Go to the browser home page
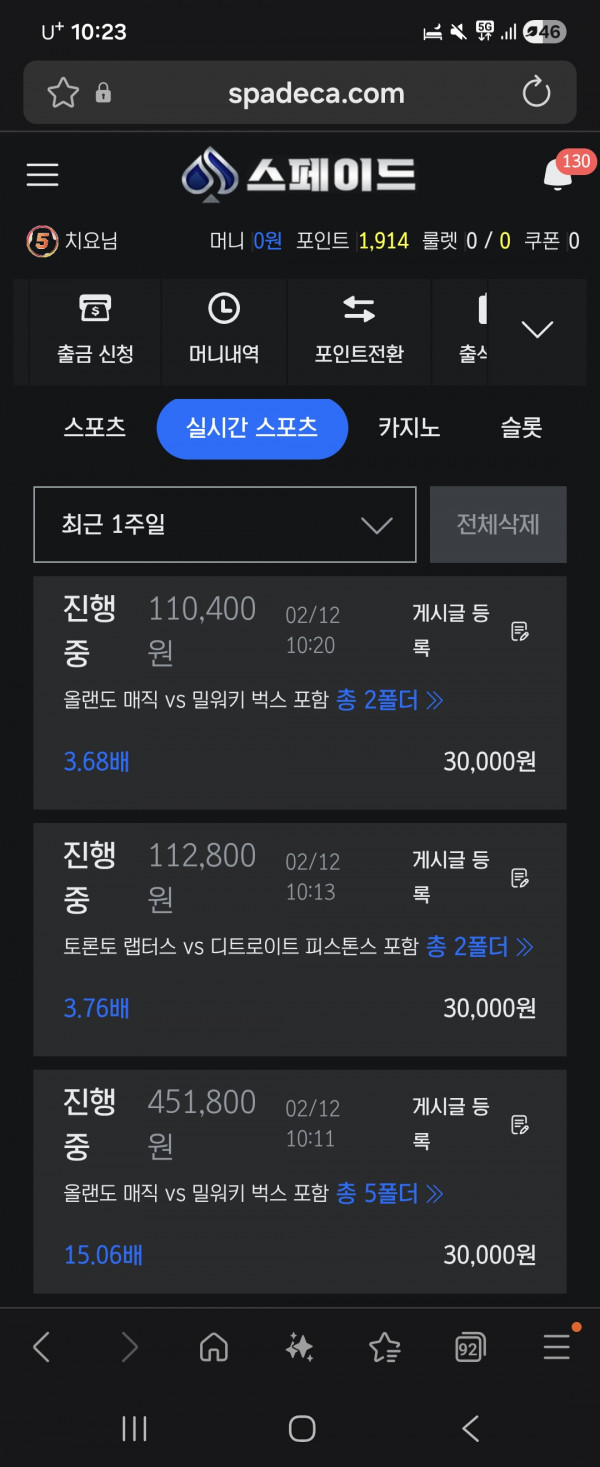Image resolution: width=600 pixels, height=1467 pixels. (x=214, y=1347)
